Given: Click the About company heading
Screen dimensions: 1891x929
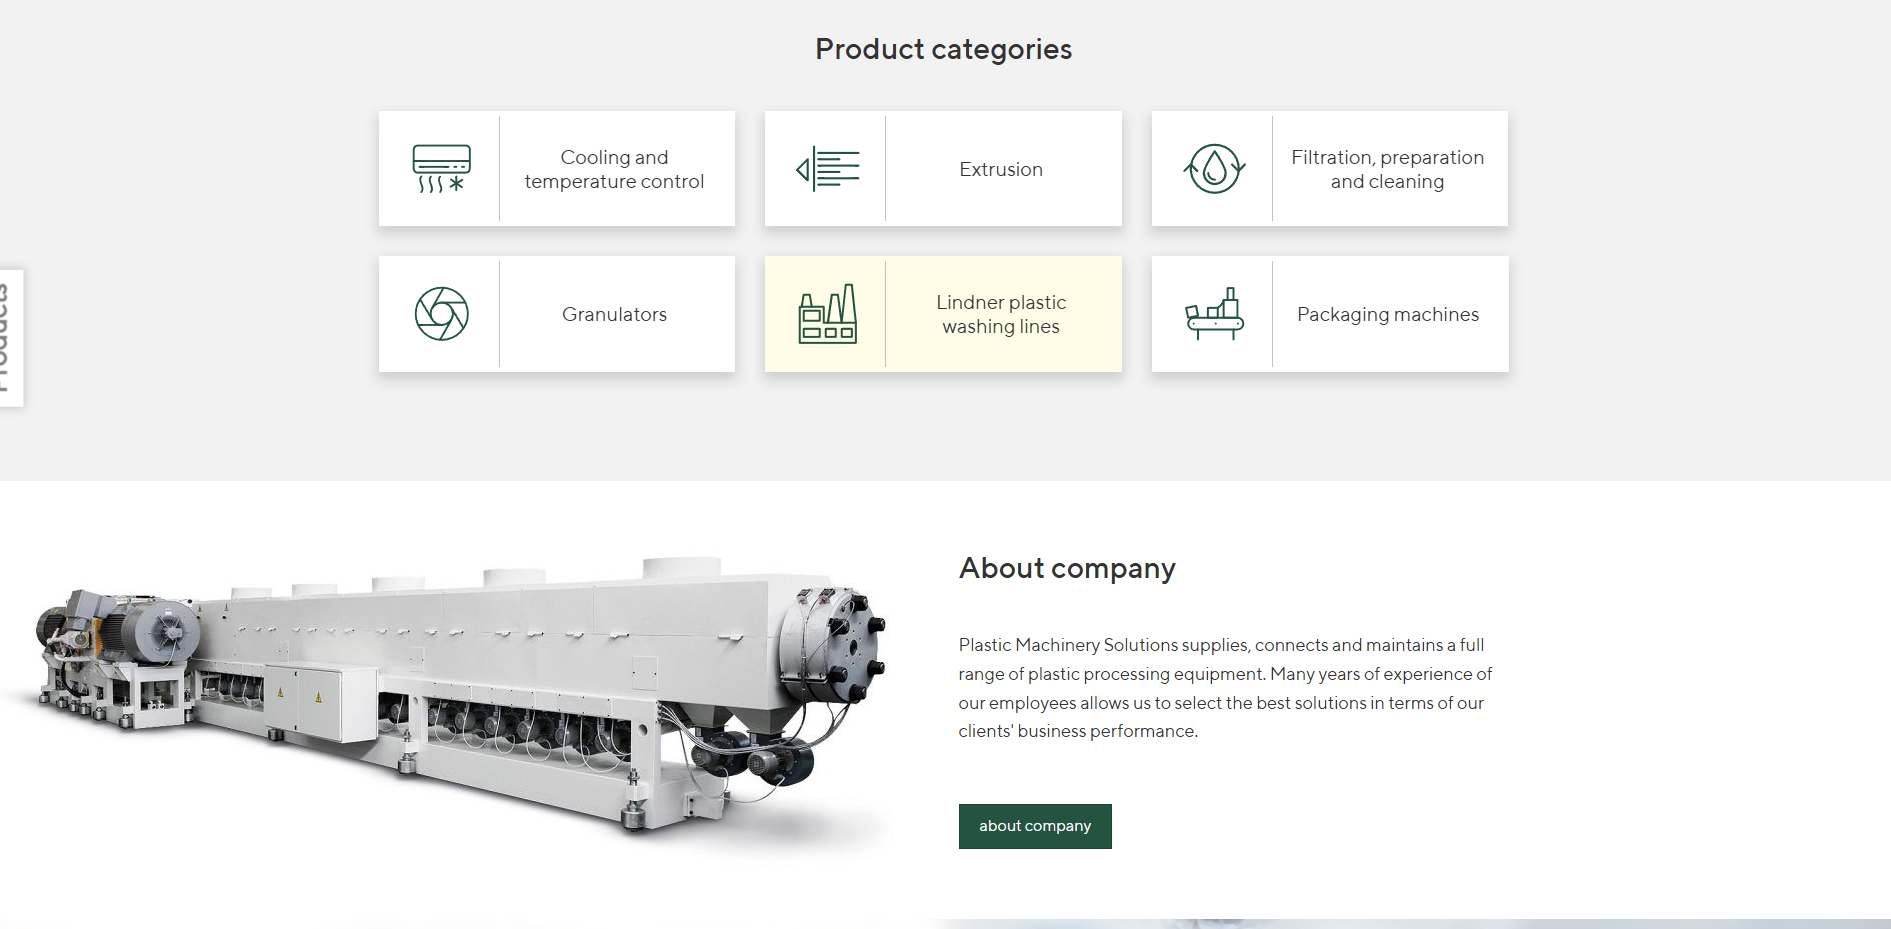Looking at the screenshot, I should tap(1067, 568).
